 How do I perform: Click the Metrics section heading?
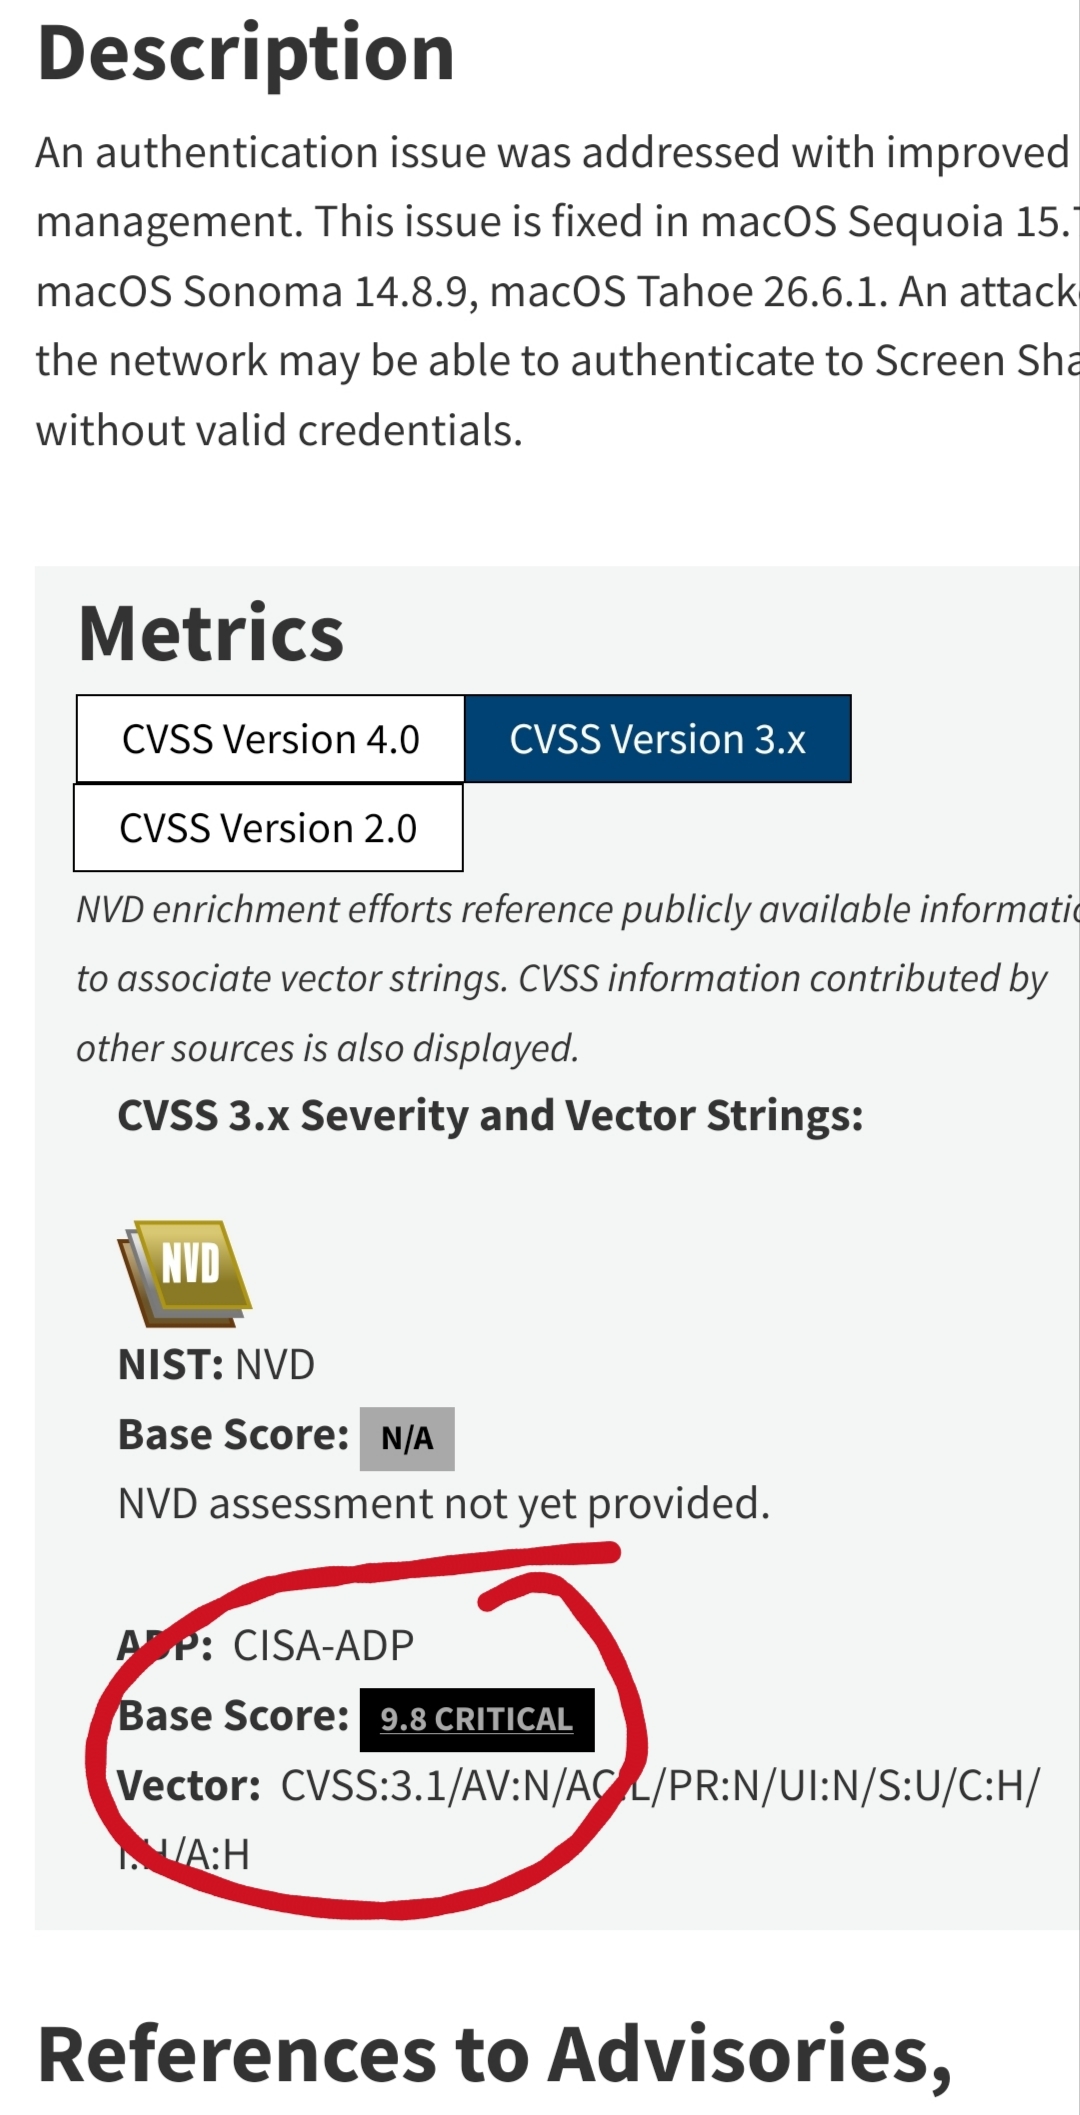211,634
